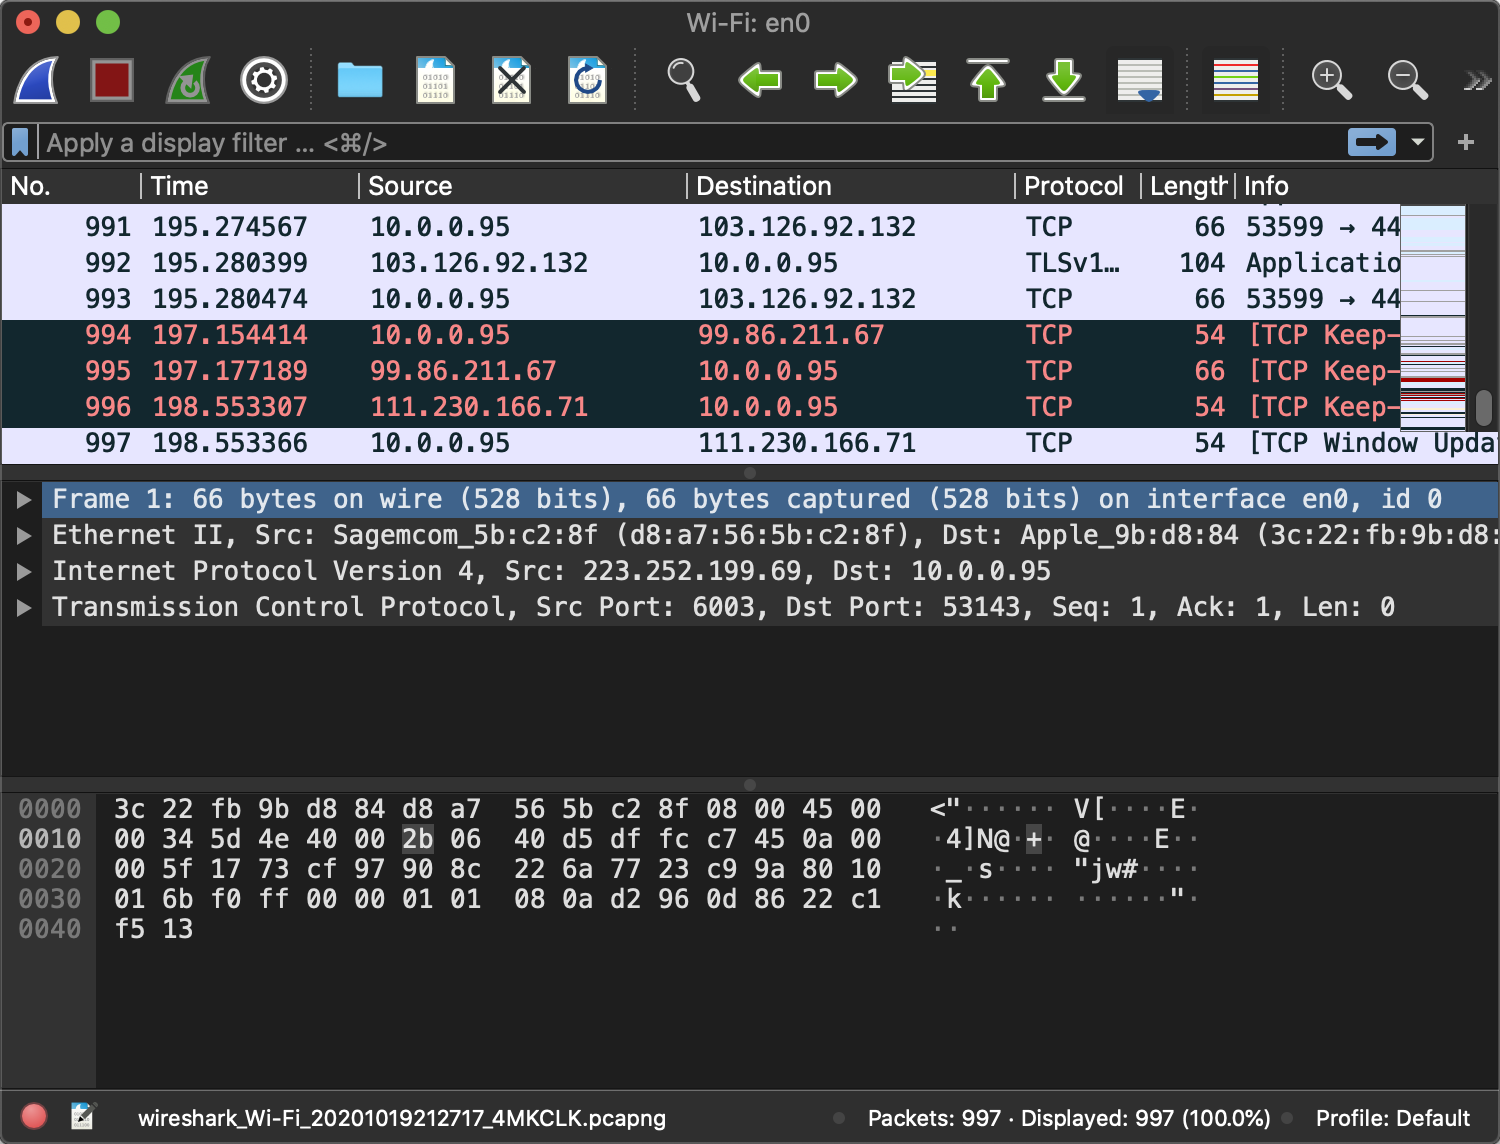Expand the Frame 1 details tree
The width and height of the screenshot is (1500, 1144).
(24, 499)
